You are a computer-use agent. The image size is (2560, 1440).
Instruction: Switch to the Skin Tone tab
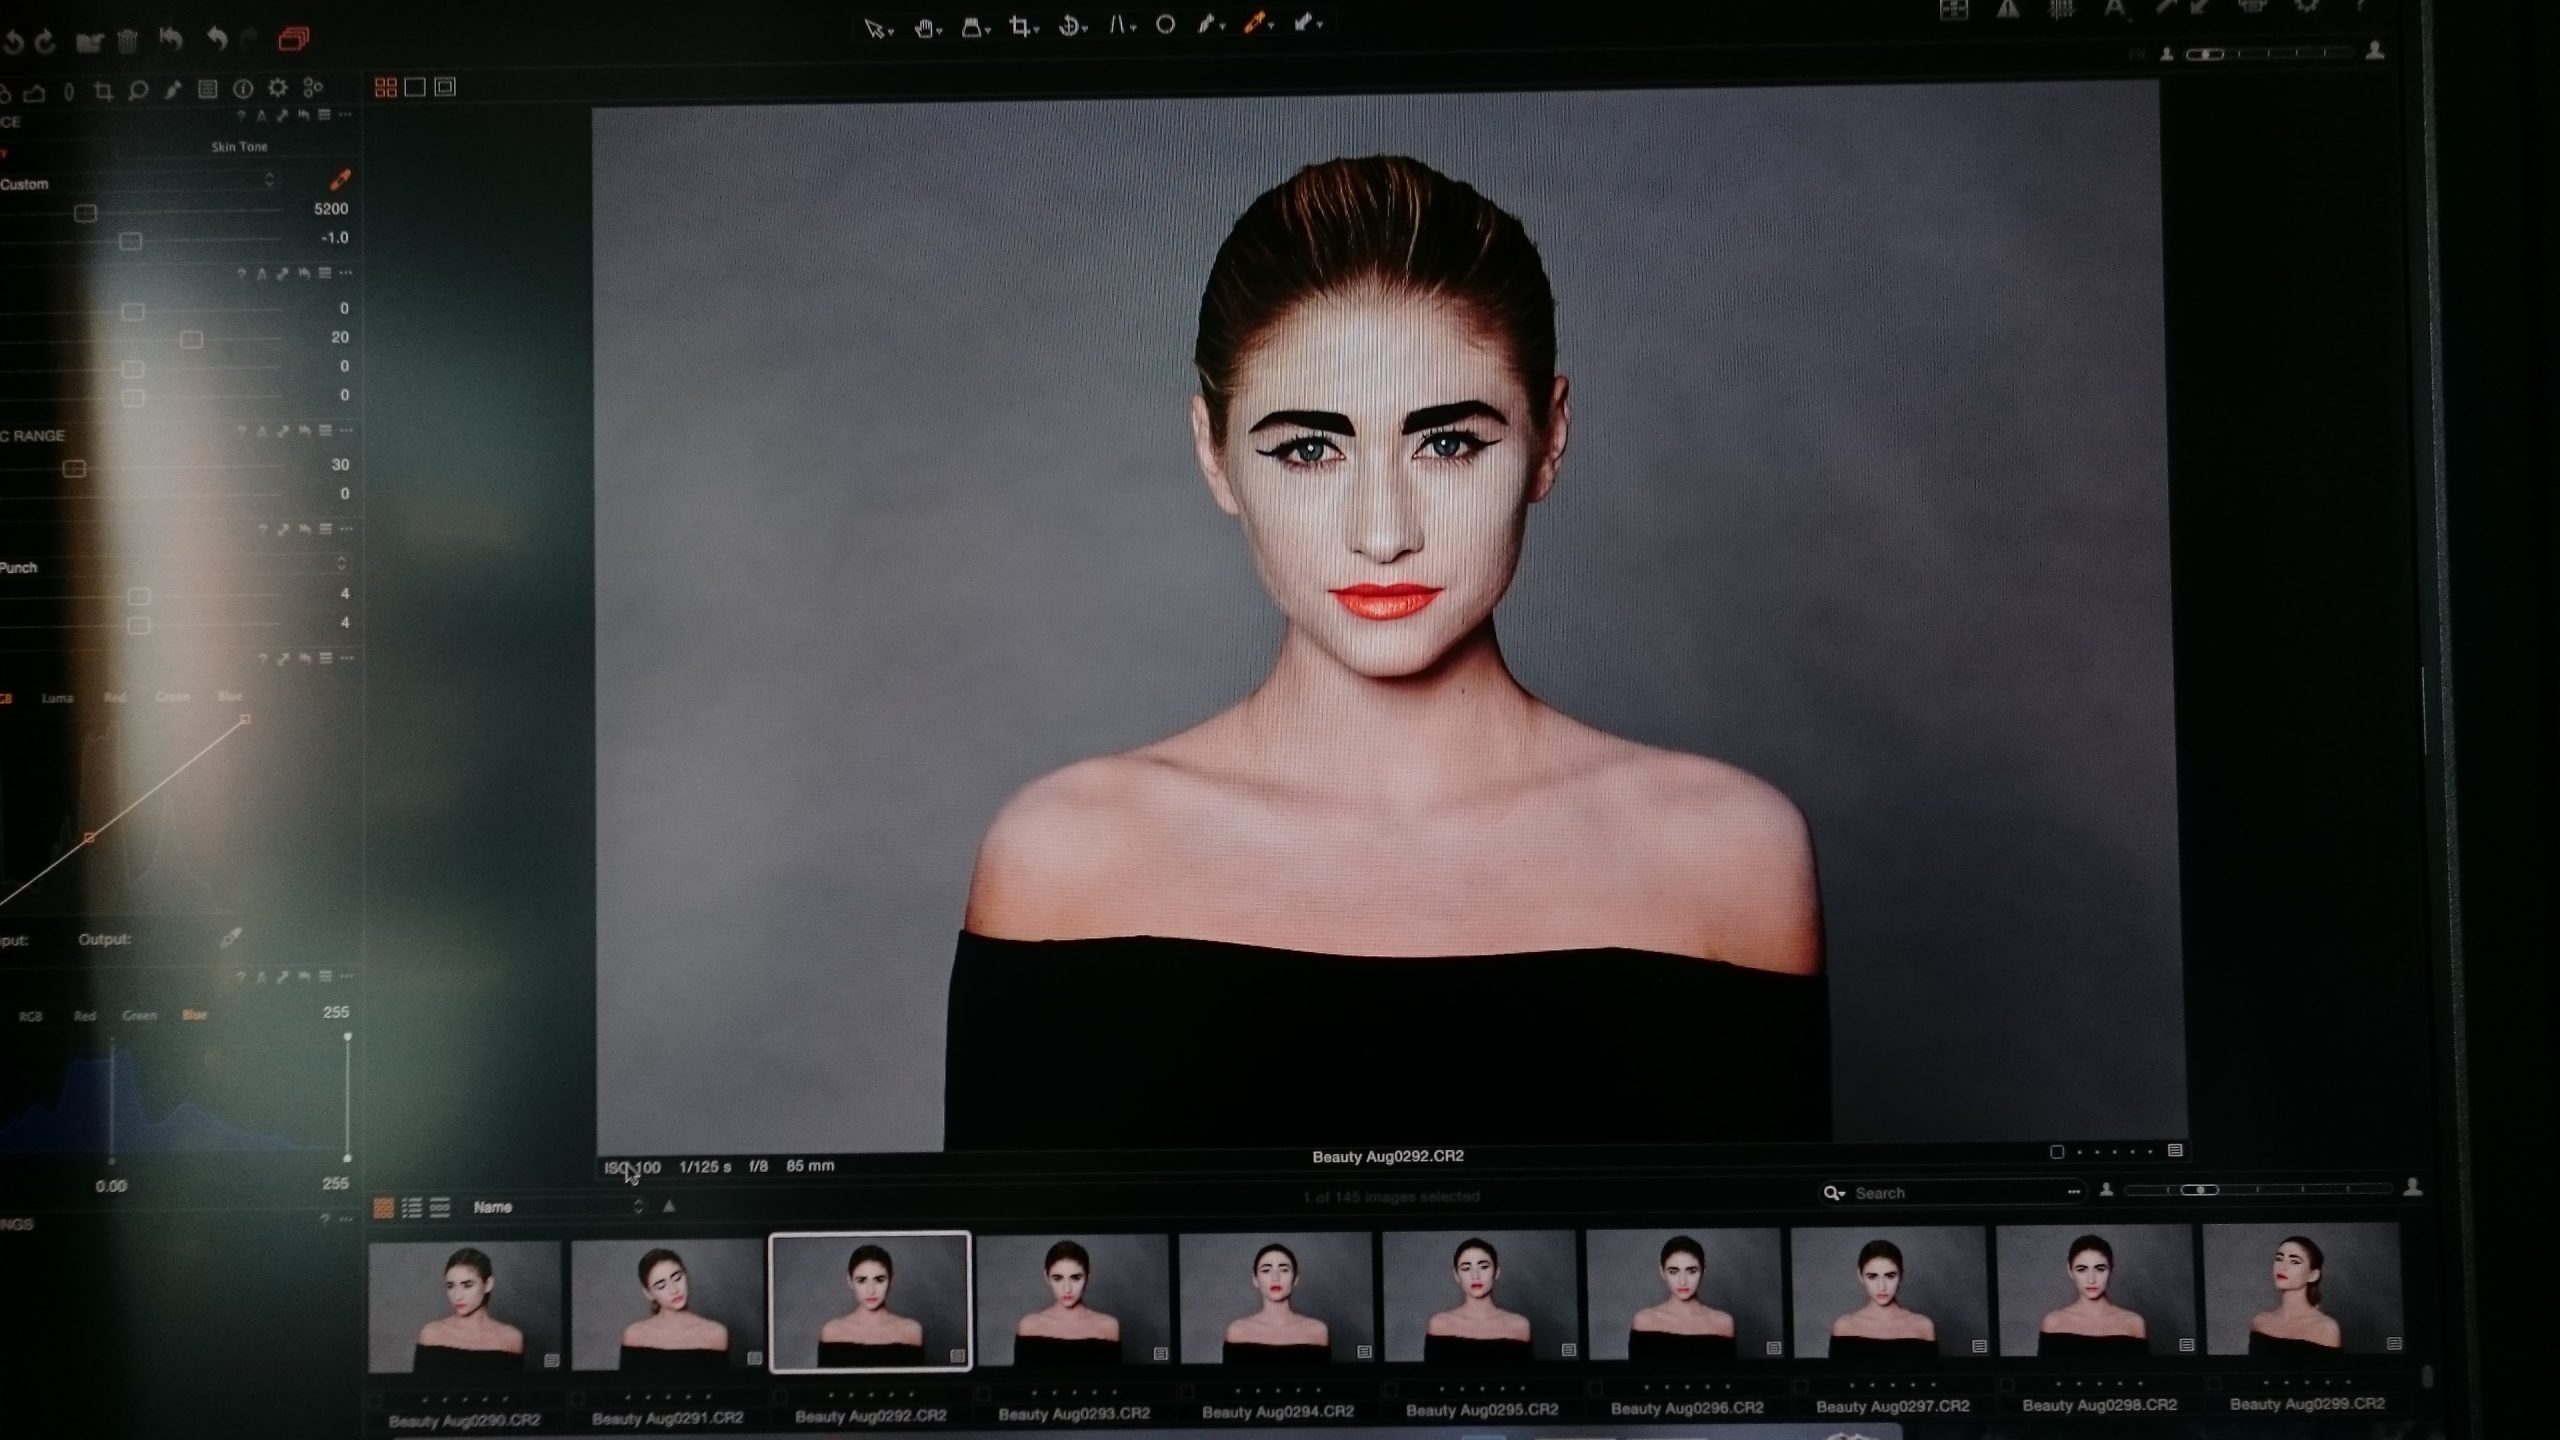239,147
